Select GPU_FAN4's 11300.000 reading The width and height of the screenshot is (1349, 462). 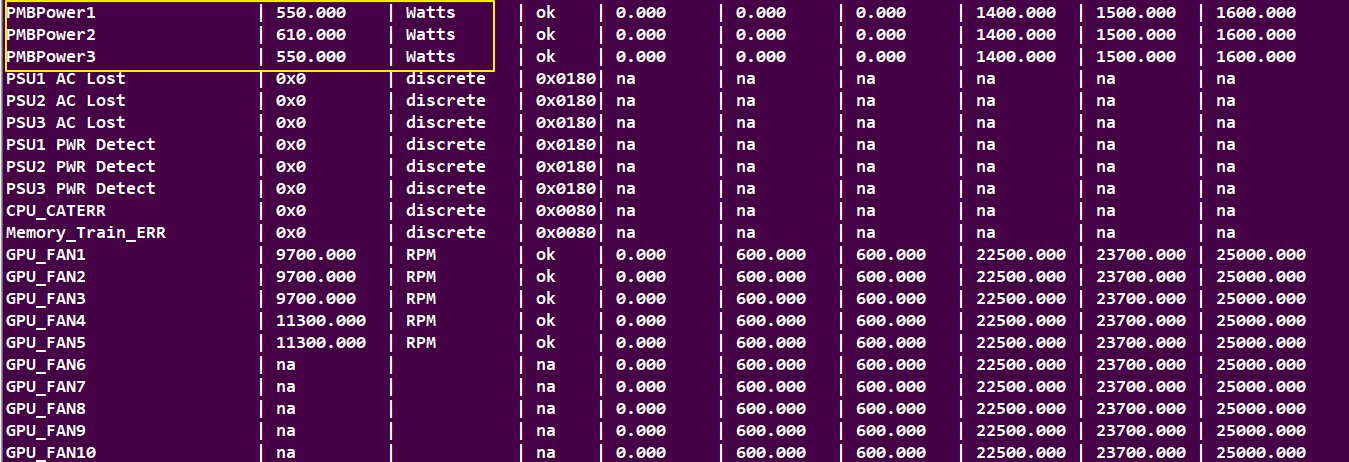[x=320, y=321]
